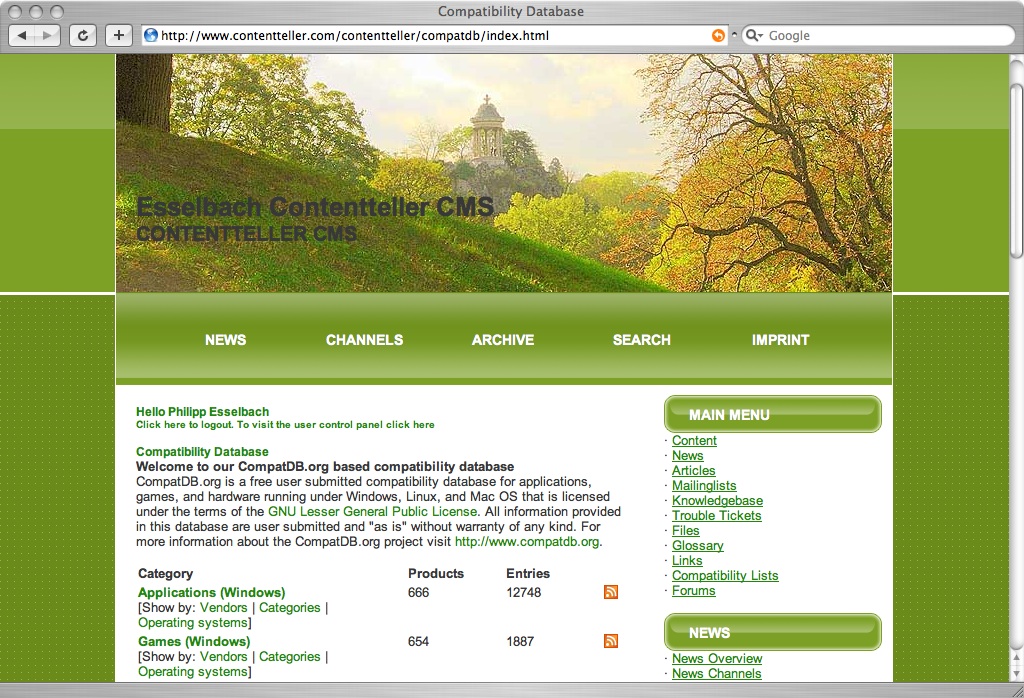This screenshot has width=1024, height=698.
Task: Open the Applications (Windows) category
Action: coord(212,593)
